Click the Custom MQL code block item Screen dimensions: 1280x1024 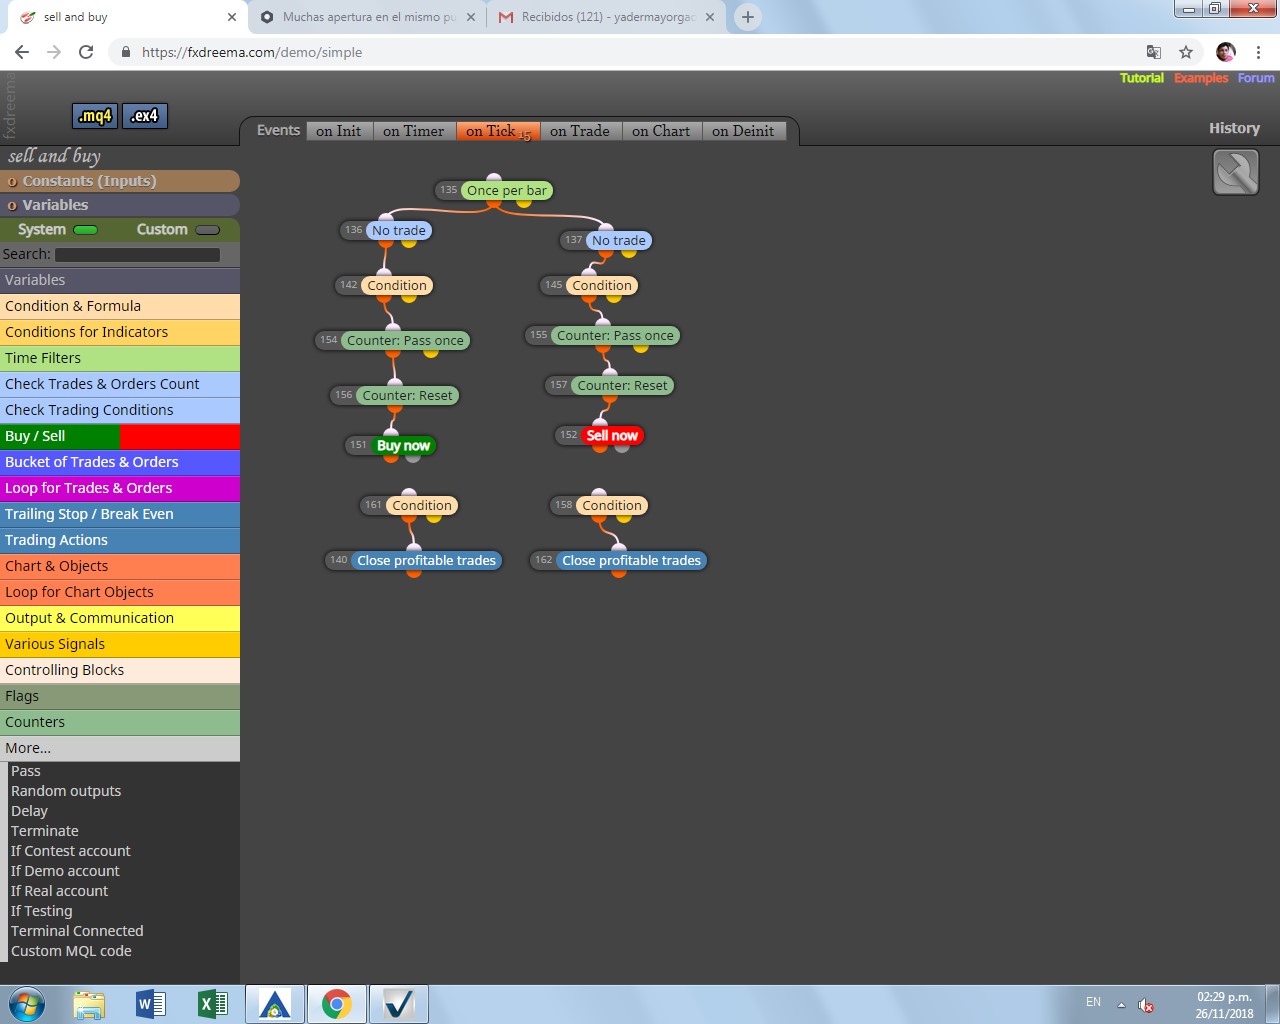point(71,951)
